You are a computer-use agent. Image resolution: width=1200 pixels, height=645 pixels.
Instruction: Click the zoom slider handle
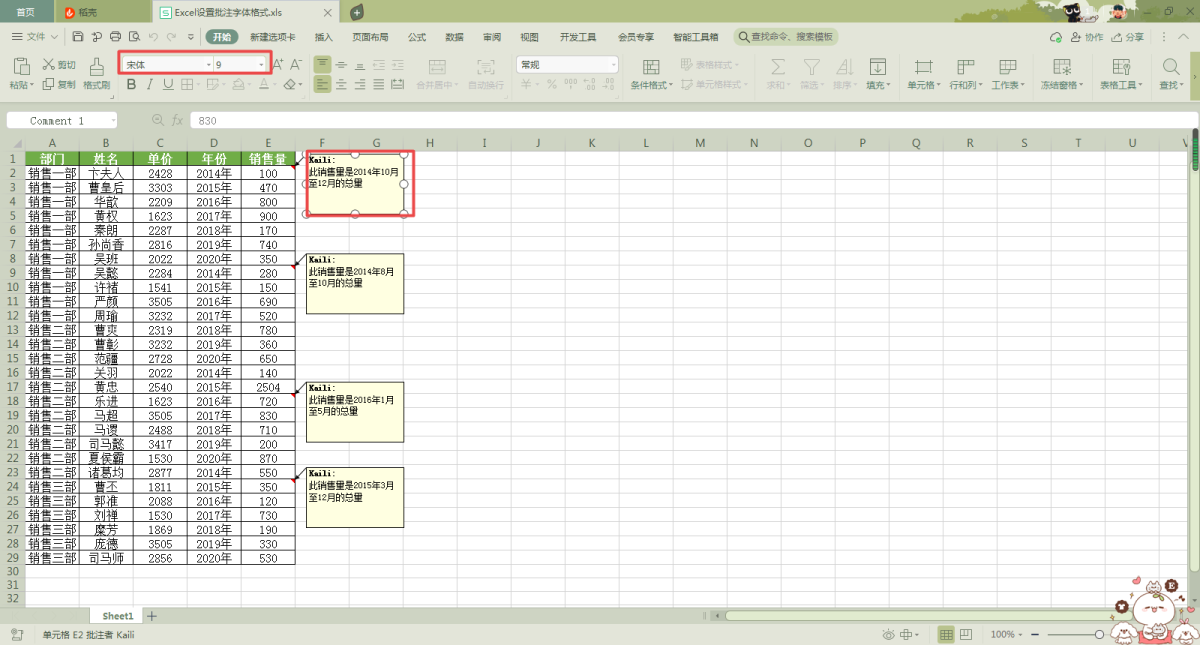(x=1100, y=635)
